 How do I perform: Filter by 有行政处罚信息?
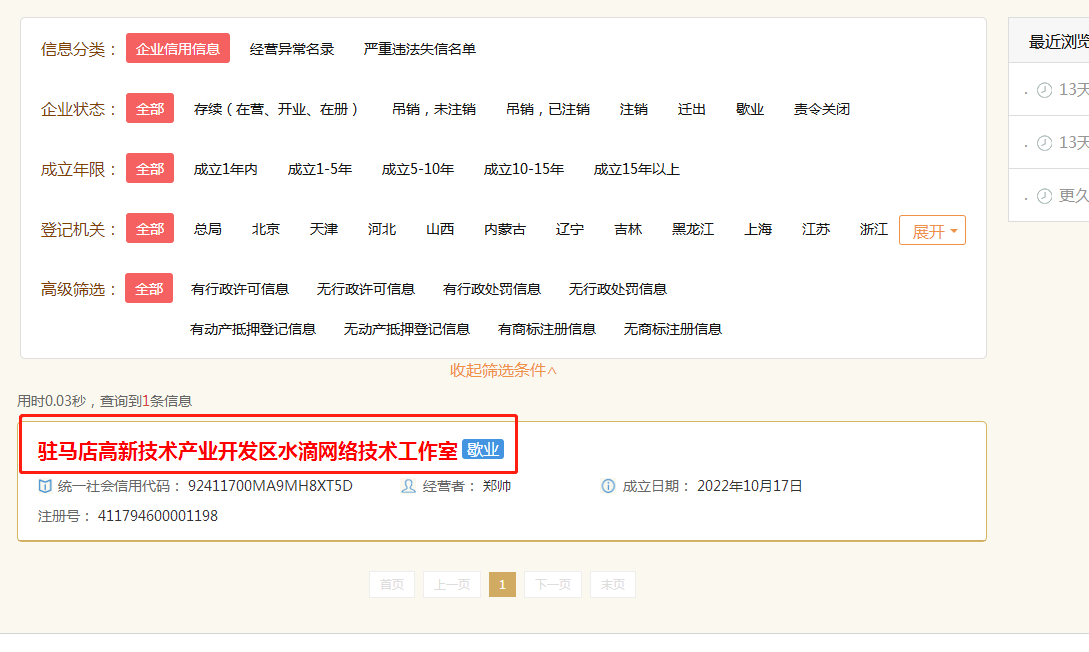(x=492, y=289)
